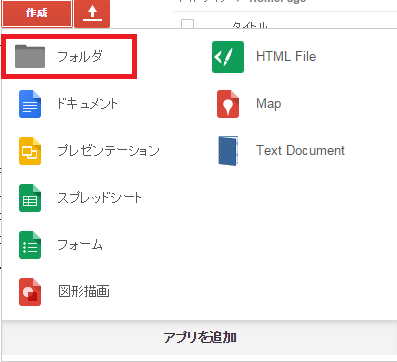This screenshot has height=362, width=397.
Task: Choose HTML File from menu
Action: tap(286, 56)
